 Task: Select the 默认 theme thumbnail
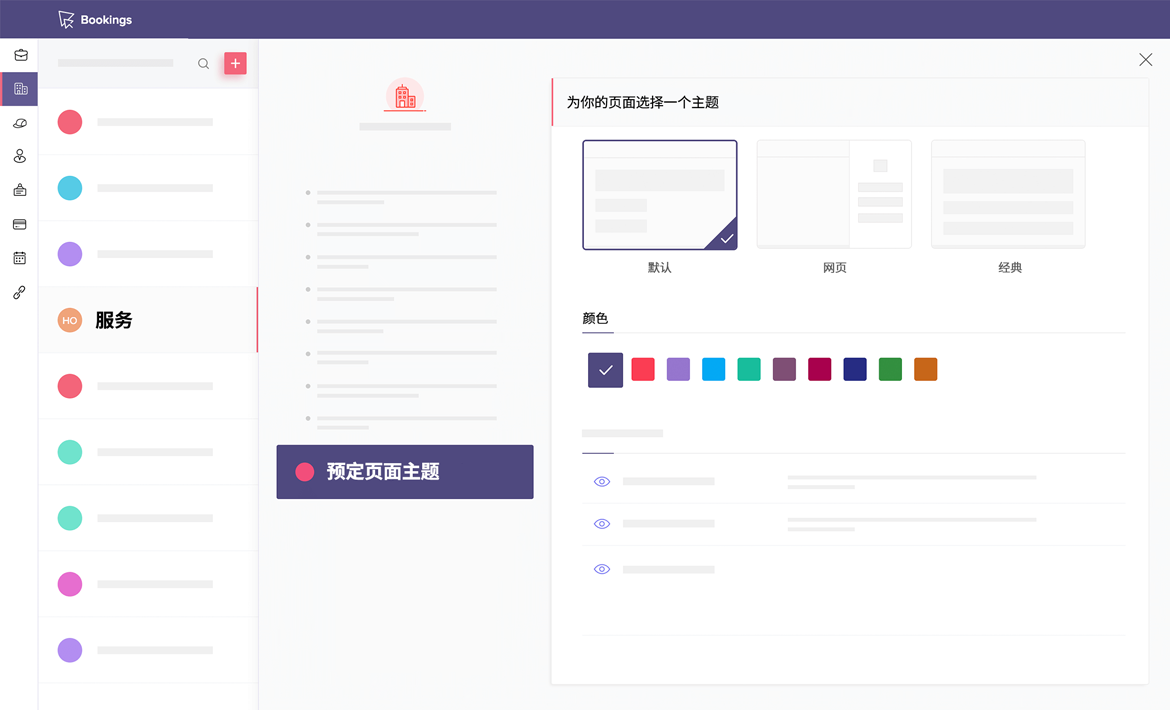[660, 195]
